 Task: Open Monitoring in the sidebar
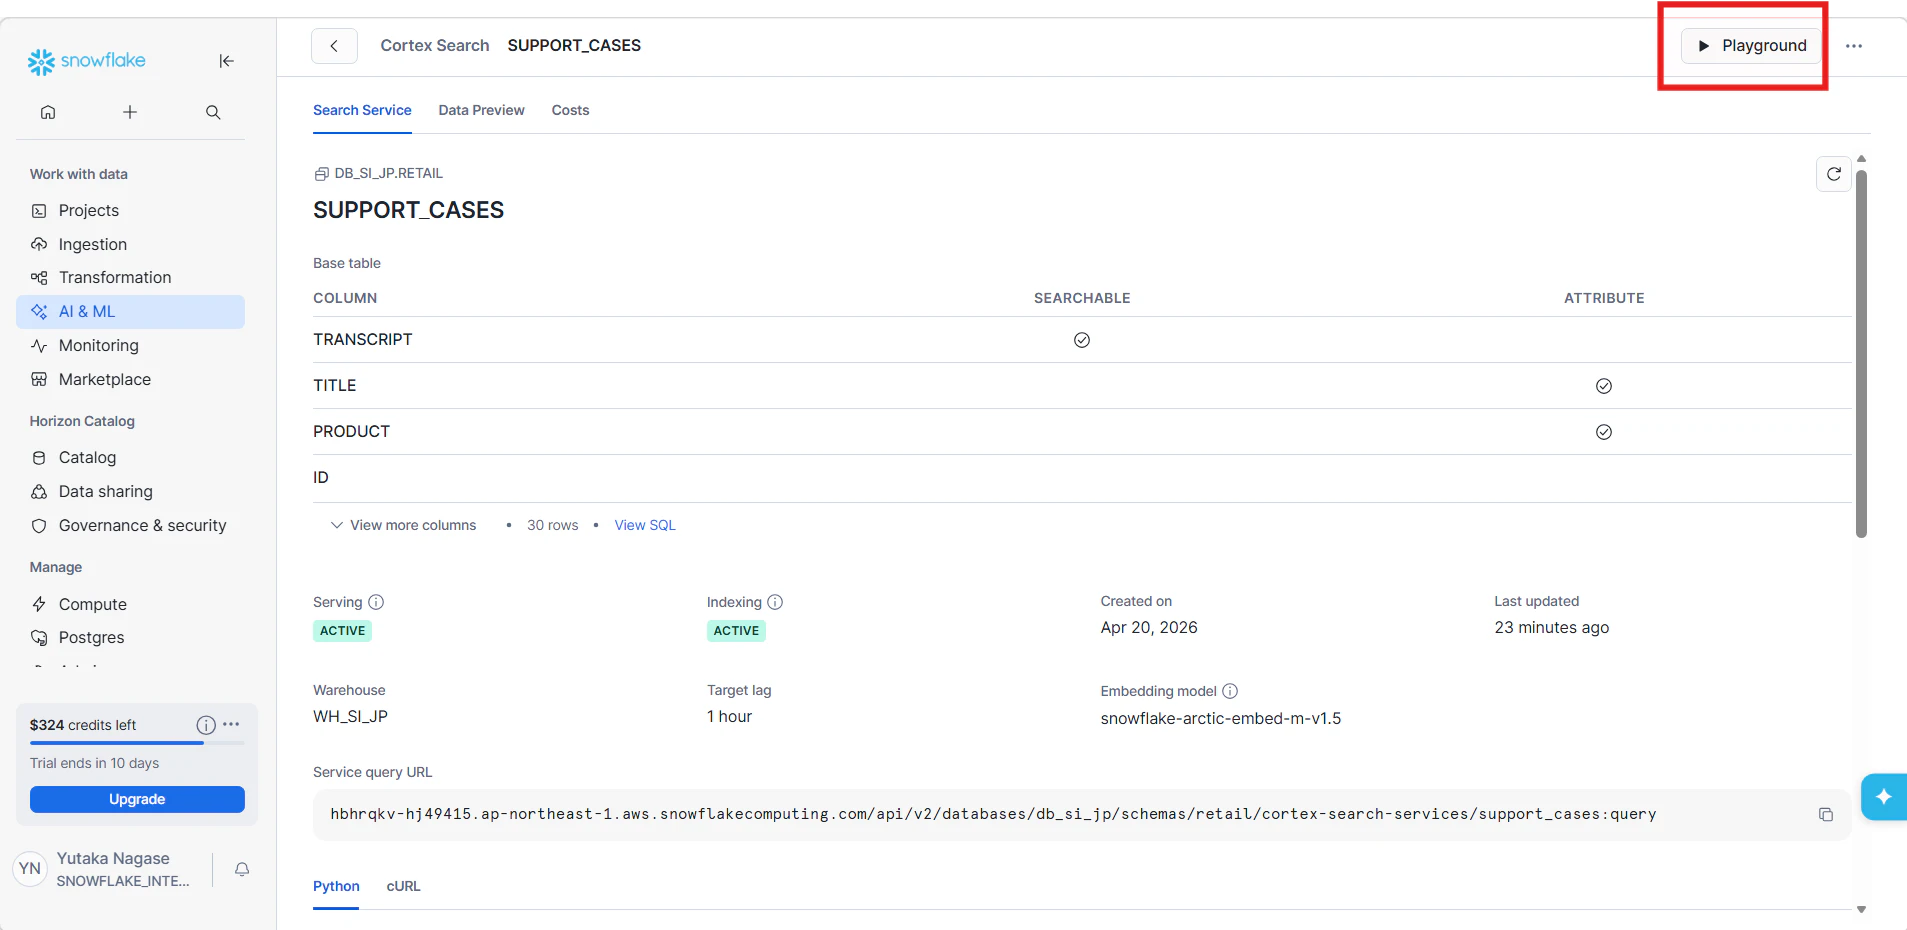tap(131, 345)
